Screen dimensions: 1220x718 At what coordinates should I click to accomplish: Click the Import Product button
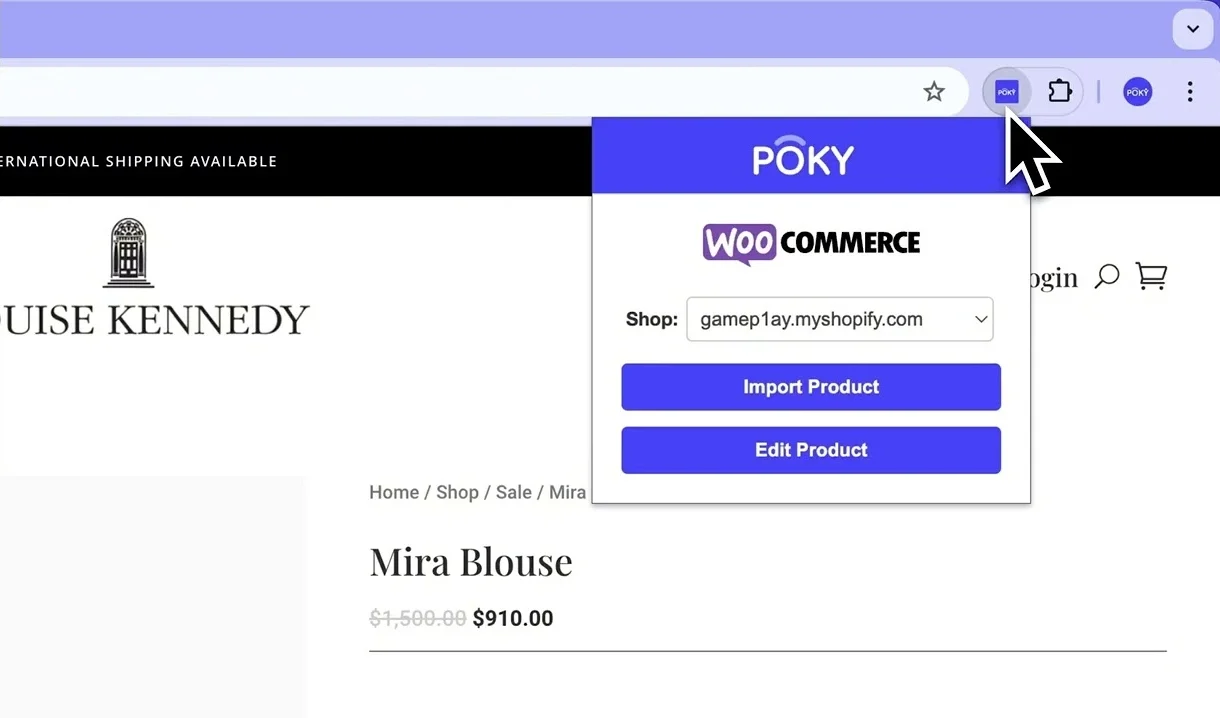tap(810, 387)
